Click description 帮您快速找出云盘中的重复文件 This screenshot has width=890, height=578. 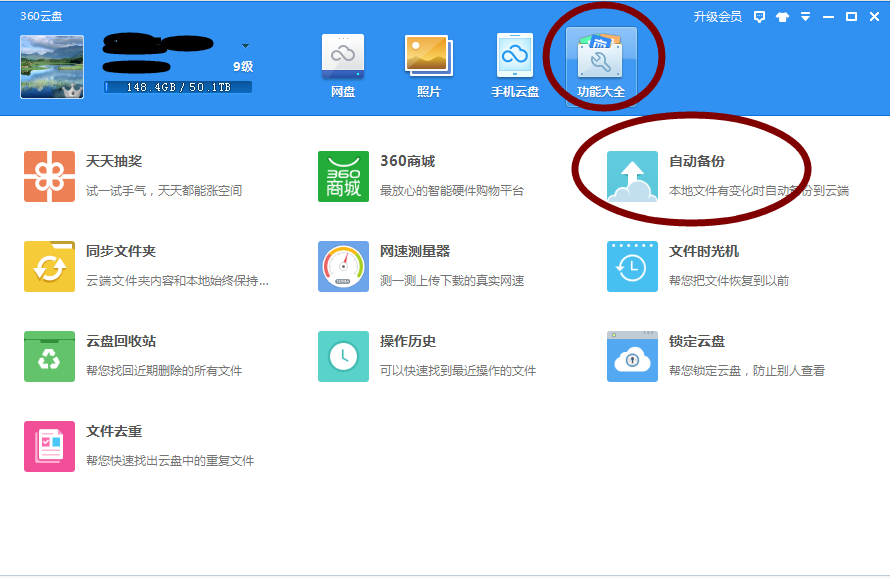click(170, 460)
